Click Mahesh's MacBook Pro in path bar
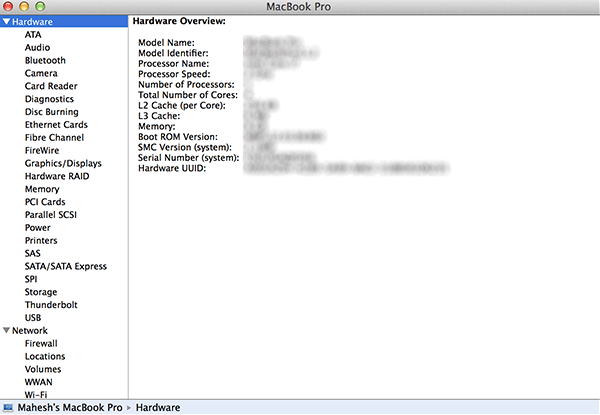The height and width of the screenshot is (415, 600). click(70, 407)
